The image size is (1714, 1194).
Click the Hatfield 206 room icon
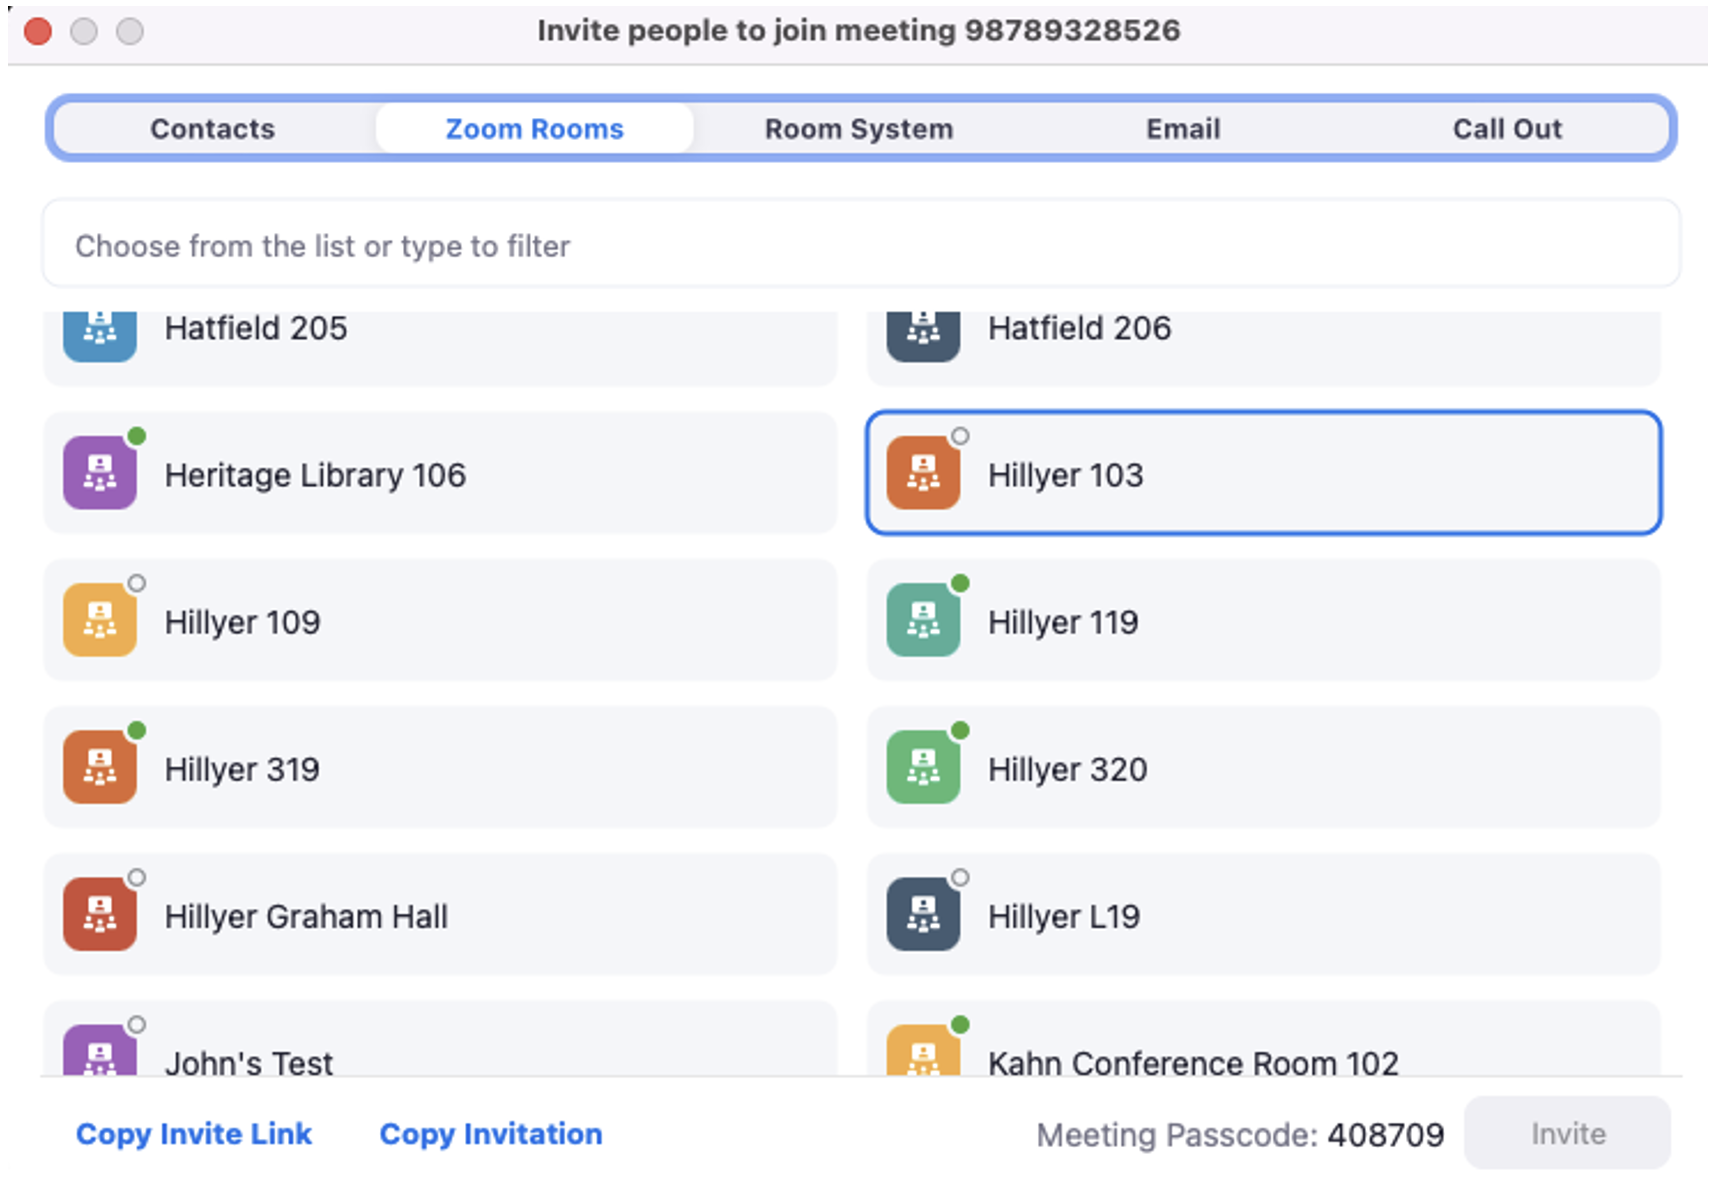pos(923,335)
